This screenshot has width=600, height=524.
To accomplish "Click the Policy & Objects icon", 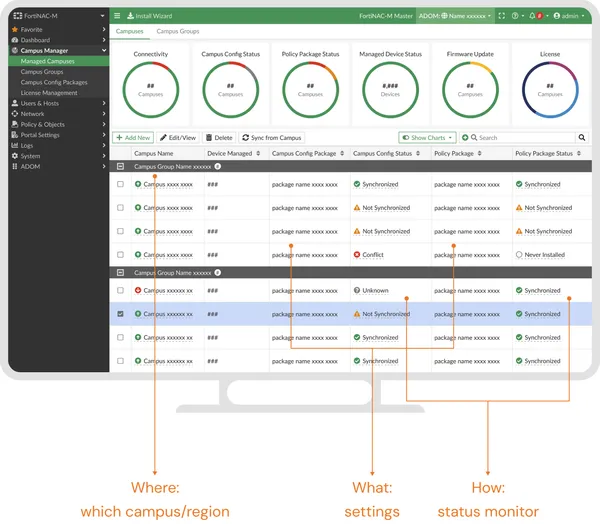I will [x=15, y=124].
